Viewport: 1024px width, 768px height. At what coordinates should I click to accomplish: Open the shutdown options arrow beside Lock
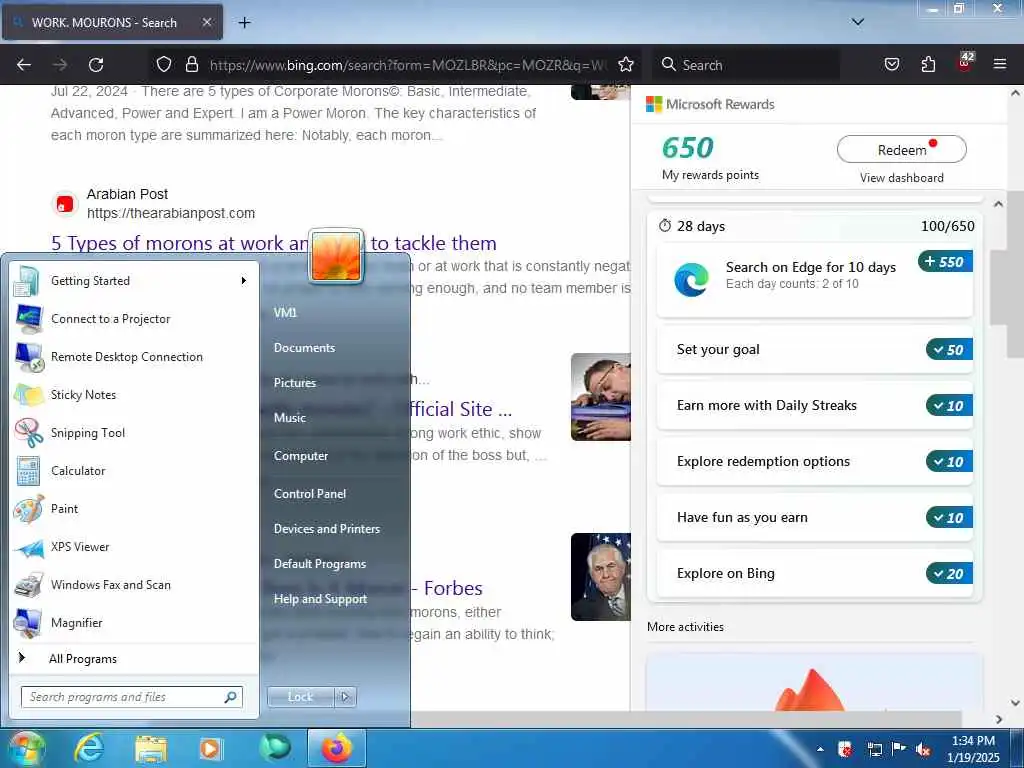click(345, 697)
